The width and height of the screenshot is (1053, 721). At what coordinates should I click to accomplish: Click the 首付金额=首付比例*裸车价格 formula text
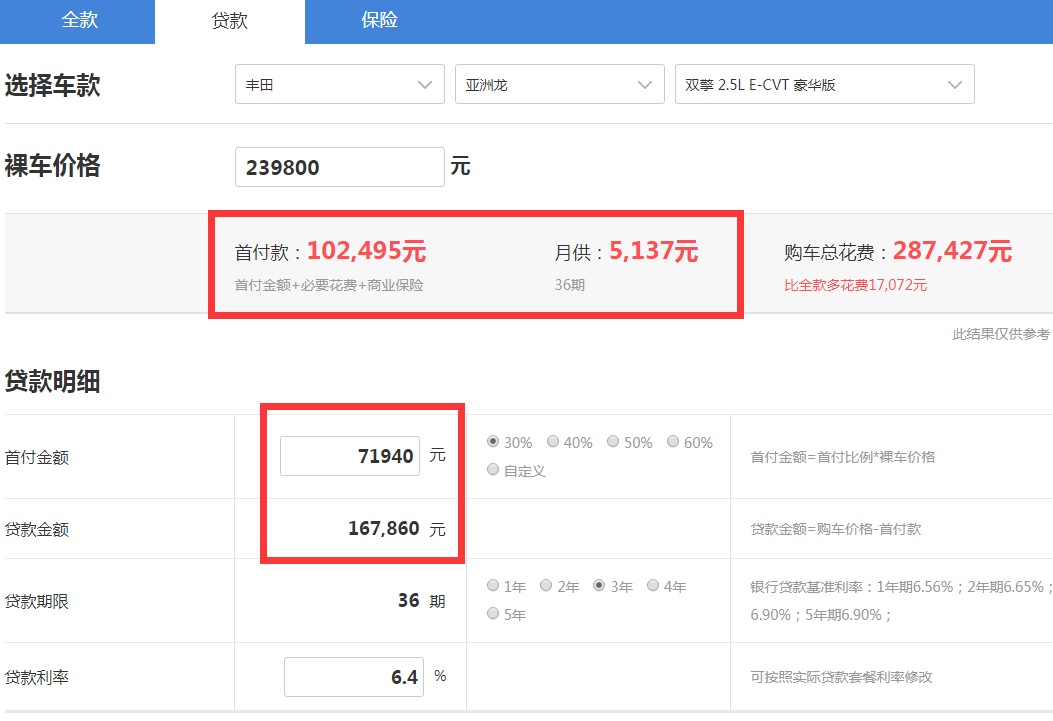(x=843, y=457)
